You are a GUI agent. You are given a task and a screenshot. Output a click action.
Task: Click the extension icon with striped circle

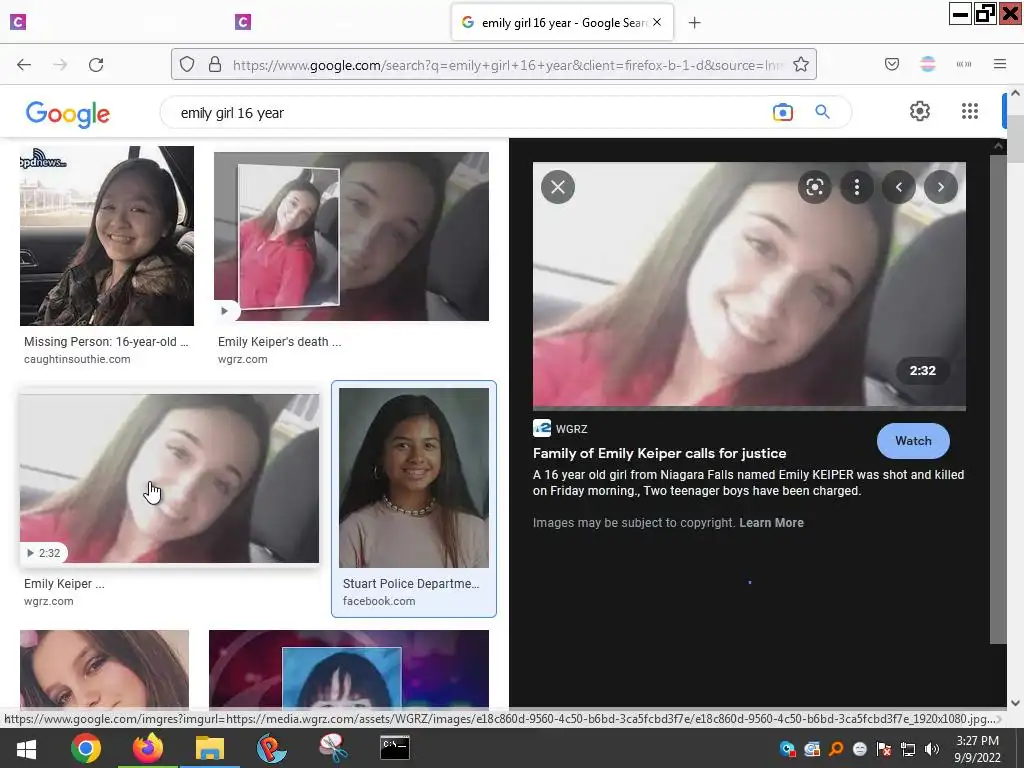click(927, 64)
